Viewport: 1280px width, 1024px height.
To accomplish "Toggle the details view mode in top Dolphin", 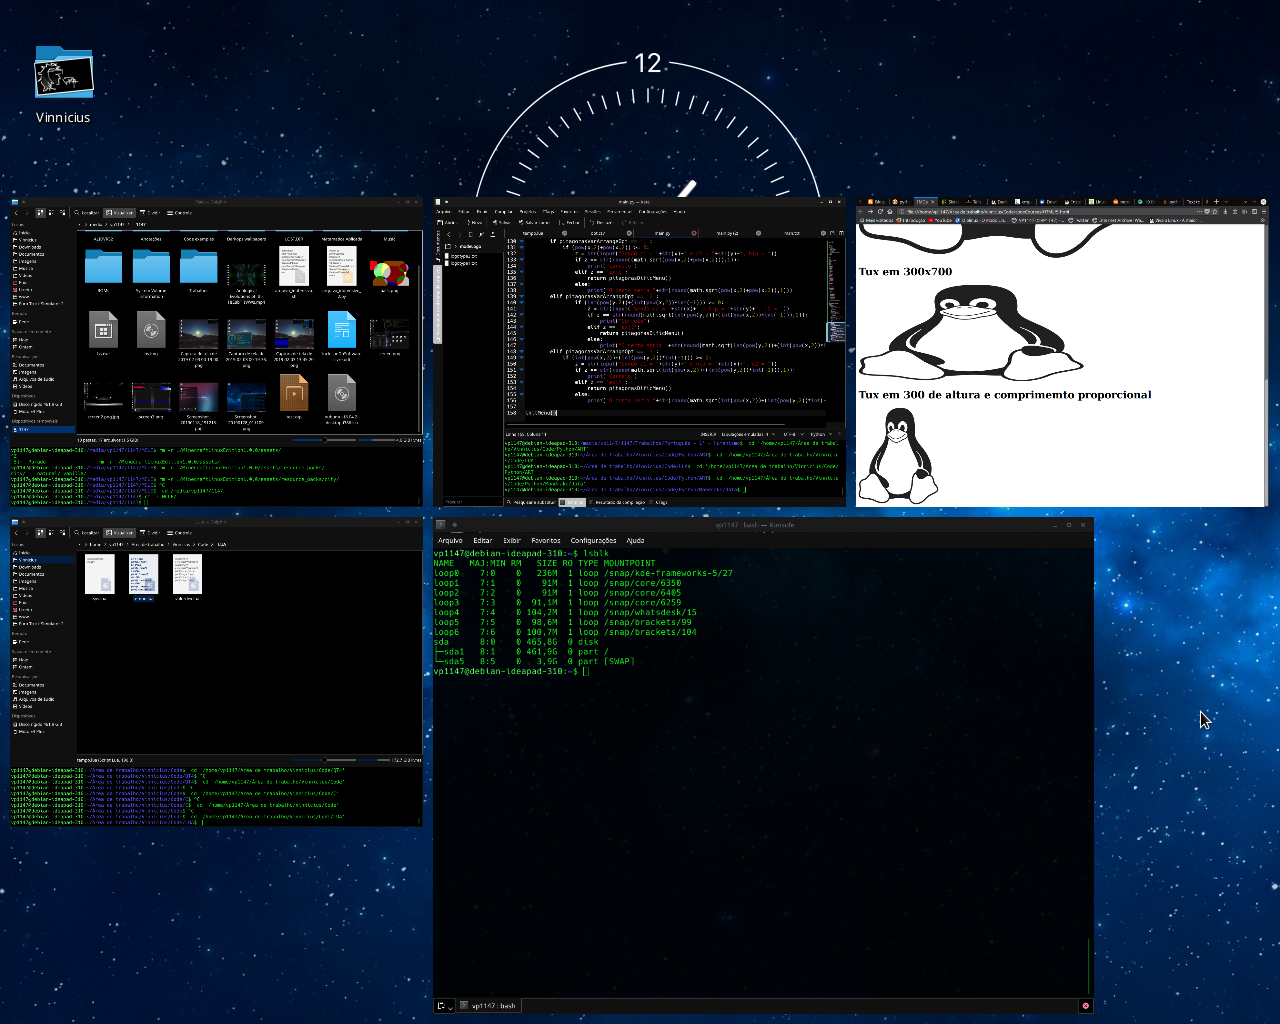I will click(63, 212).
